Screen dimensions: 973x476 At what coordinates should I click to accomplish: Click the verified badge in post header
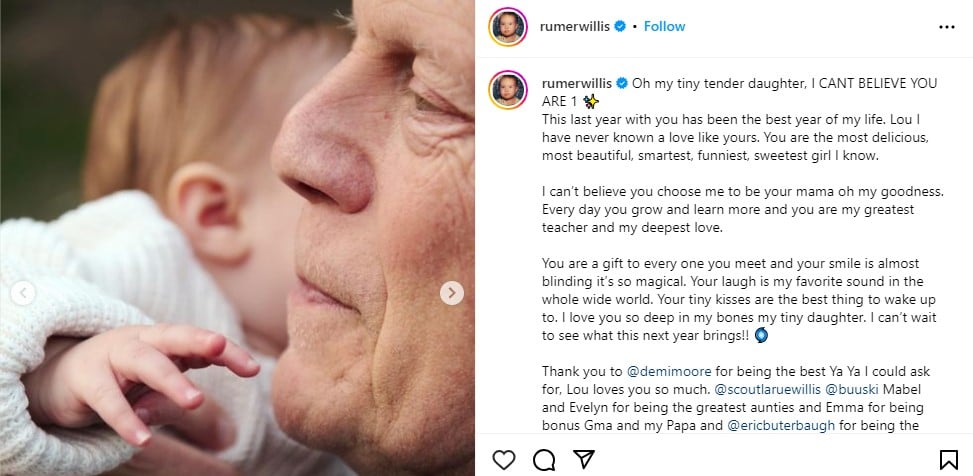click(x=620, y=27)
